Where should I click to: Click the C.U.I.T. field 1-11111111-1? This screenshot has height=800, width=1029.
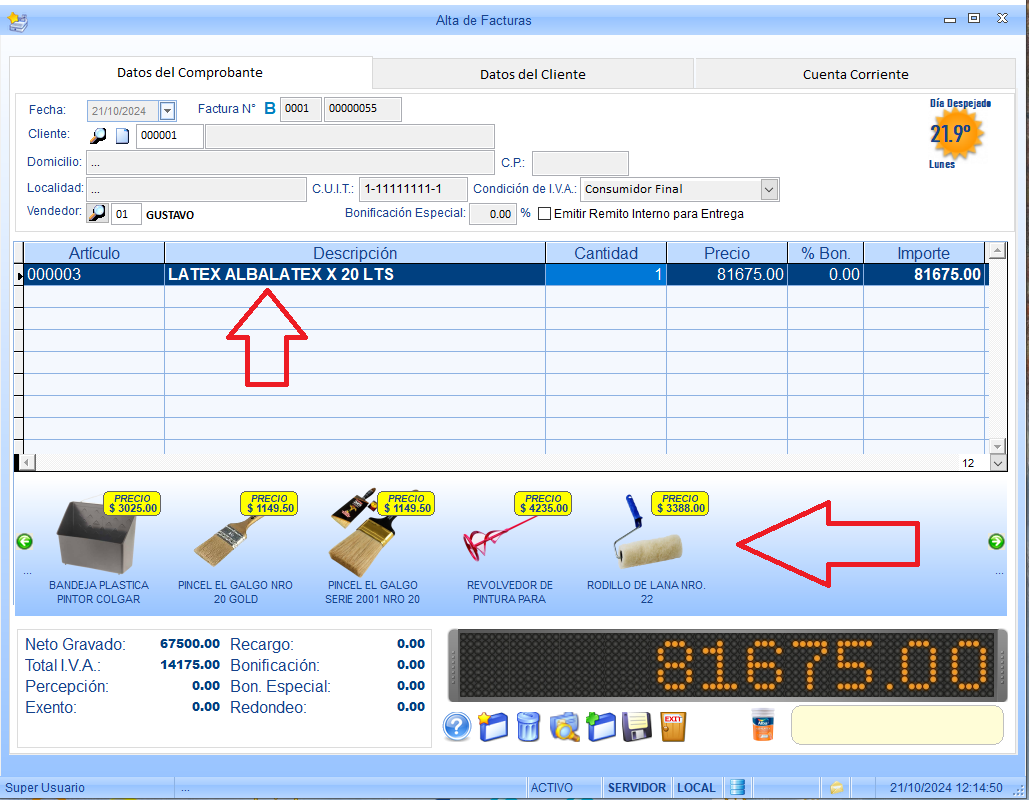tap(413, 189)
